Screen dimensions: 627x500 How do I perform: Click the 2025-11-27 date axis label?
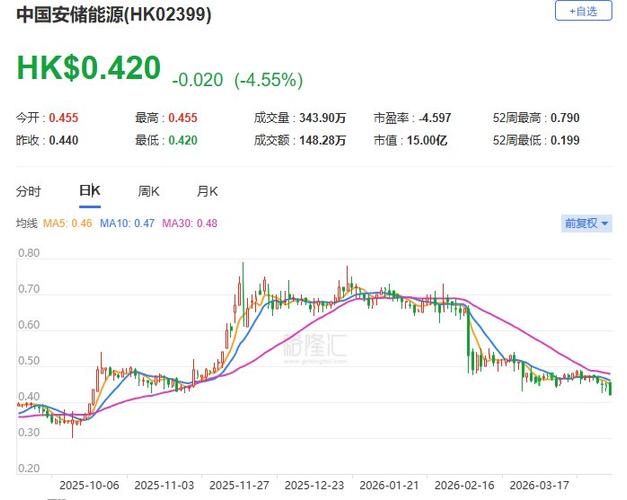tap(239, 485)
